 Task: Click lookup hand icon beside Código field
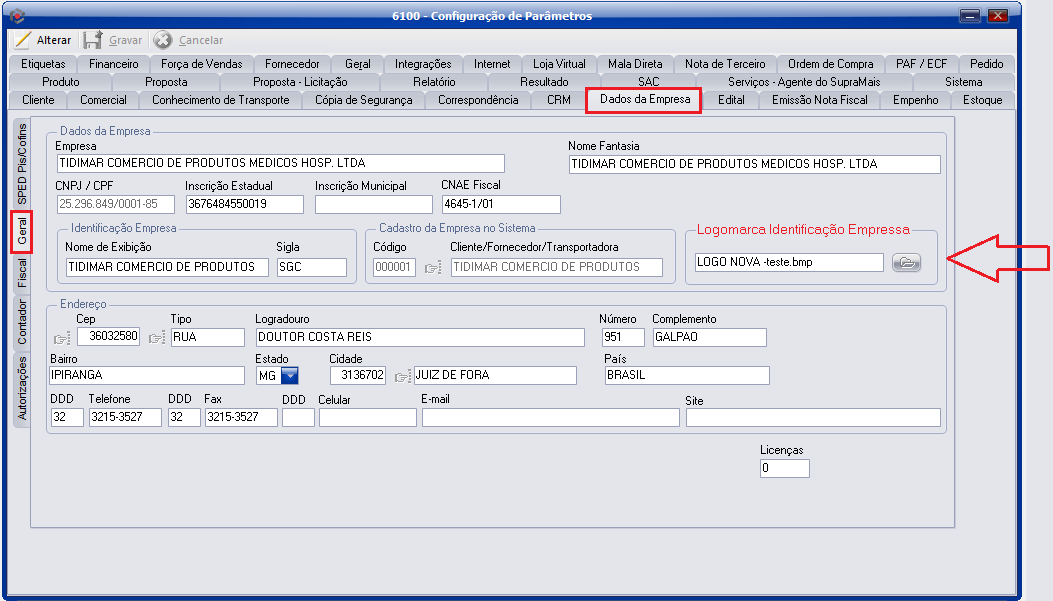(432, 267)
